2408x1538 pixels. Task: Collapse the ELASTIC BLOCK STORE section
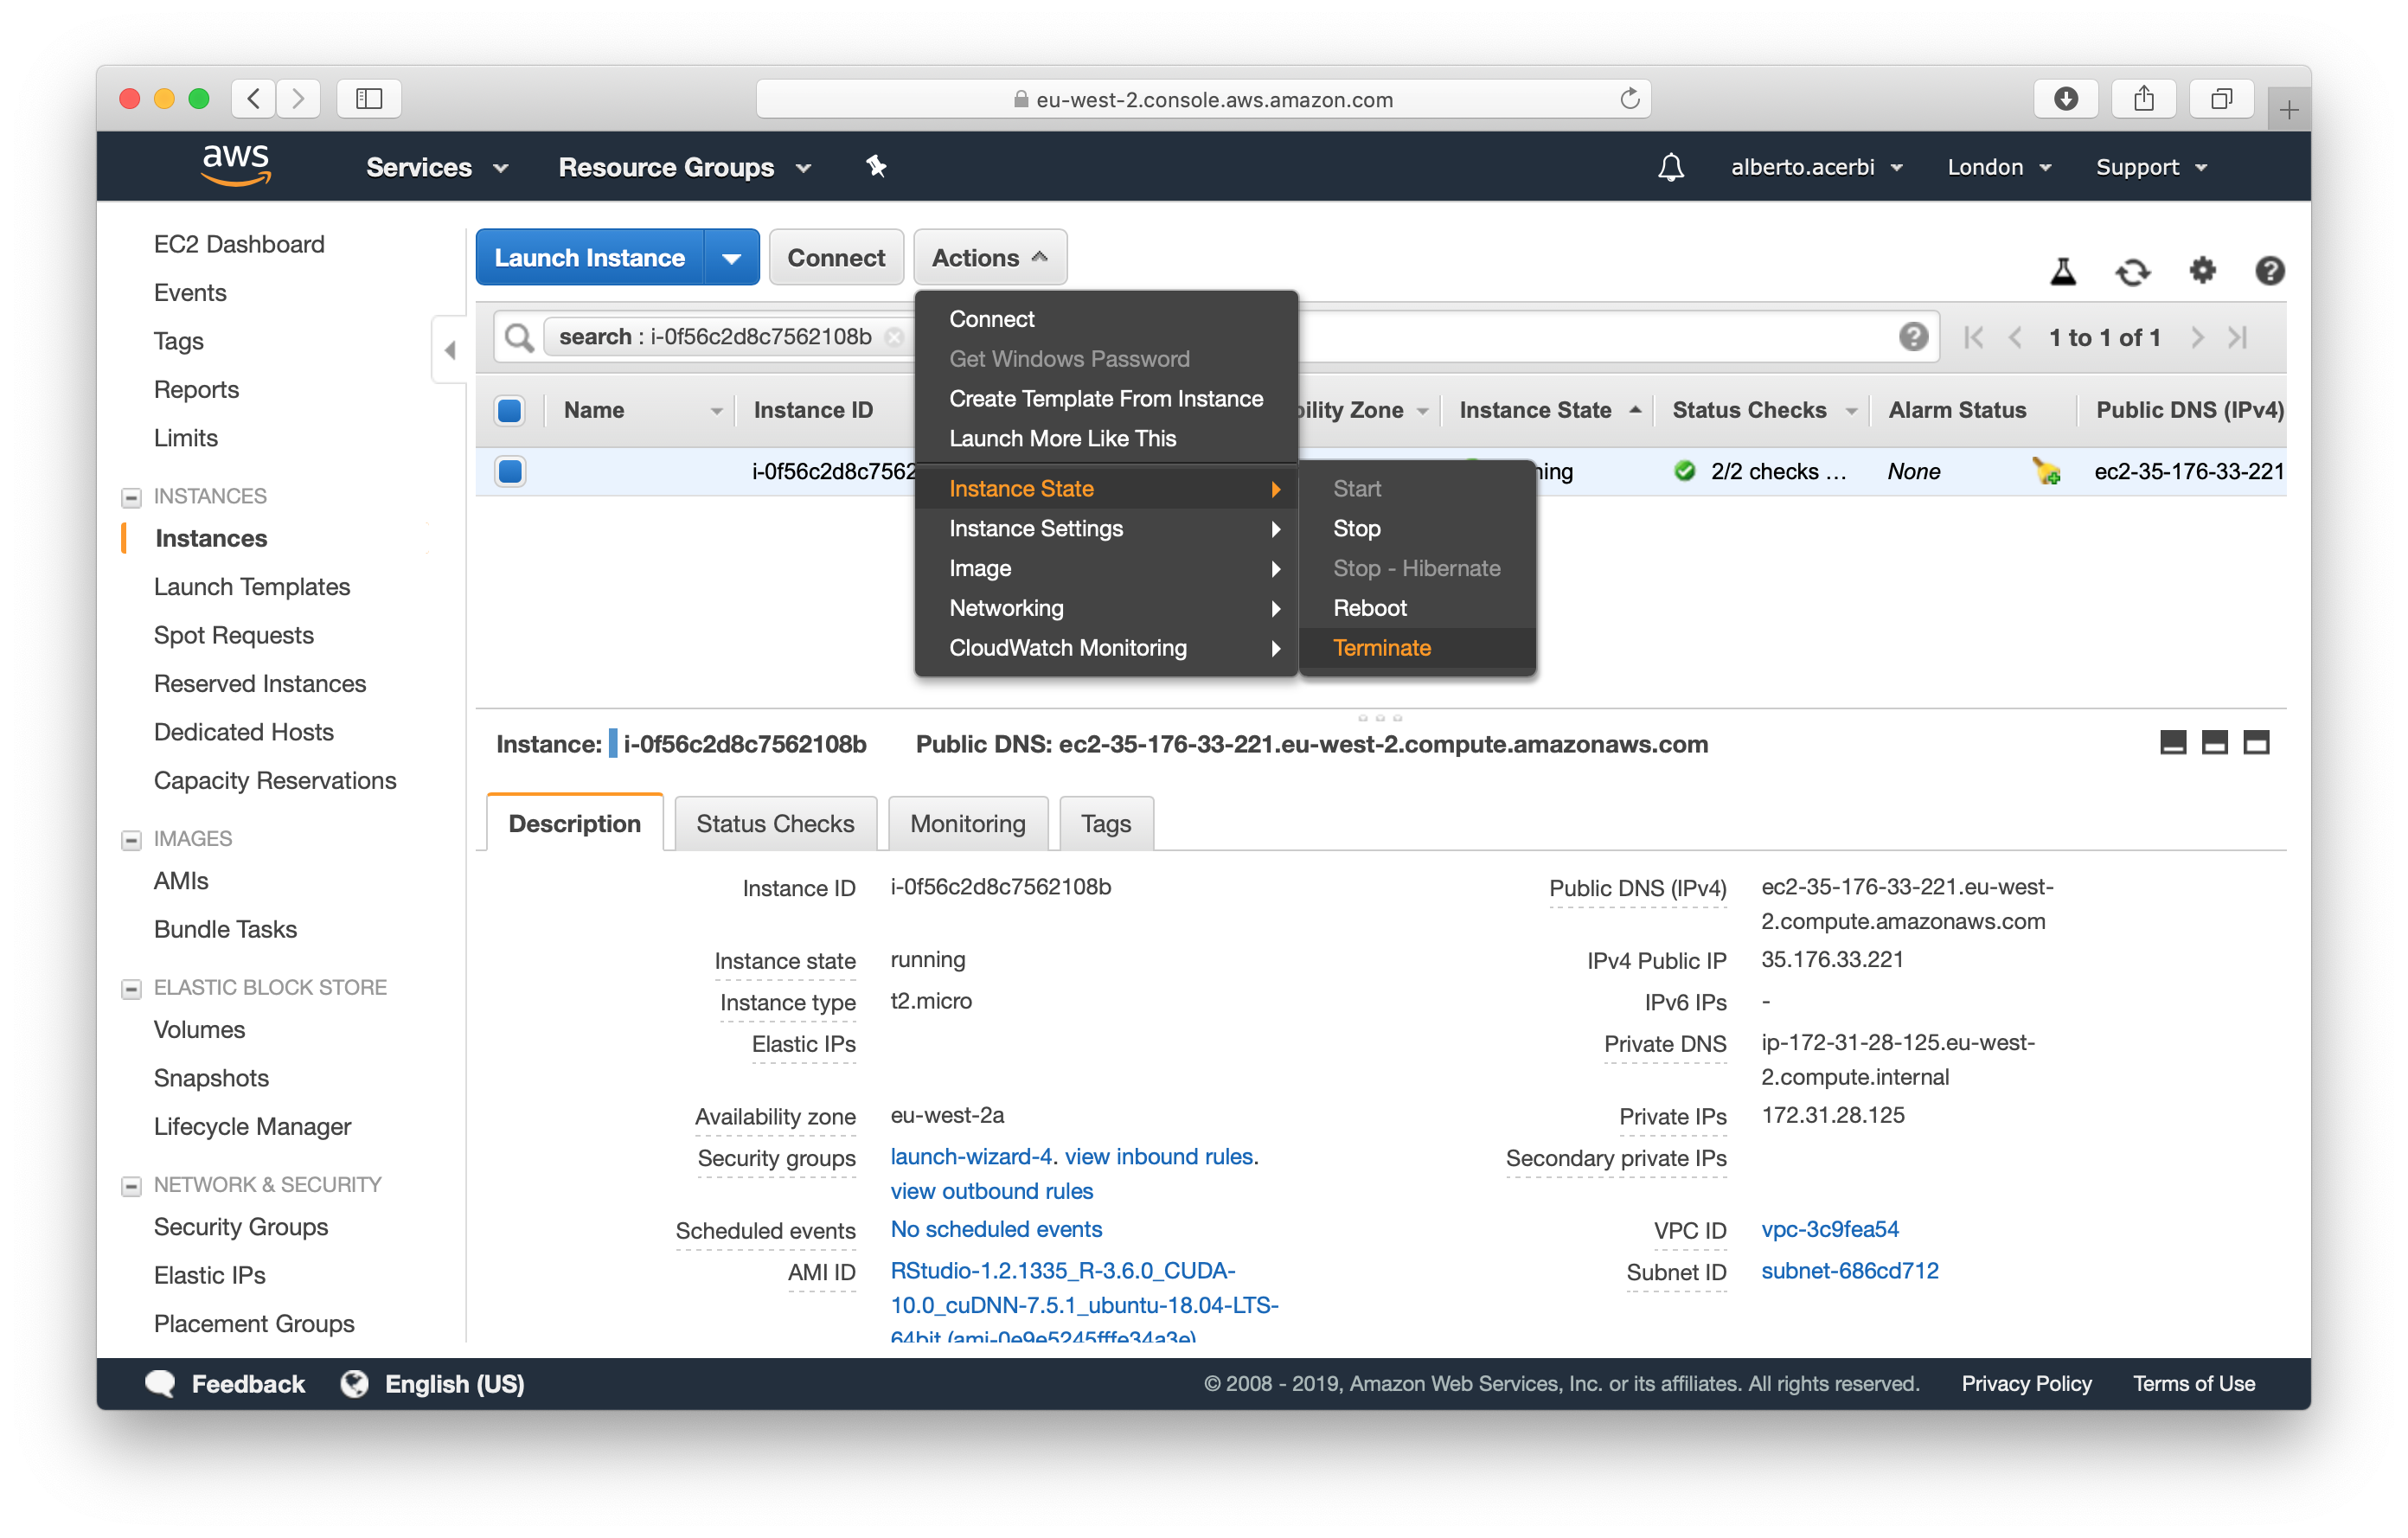click(x=131, y=989)
